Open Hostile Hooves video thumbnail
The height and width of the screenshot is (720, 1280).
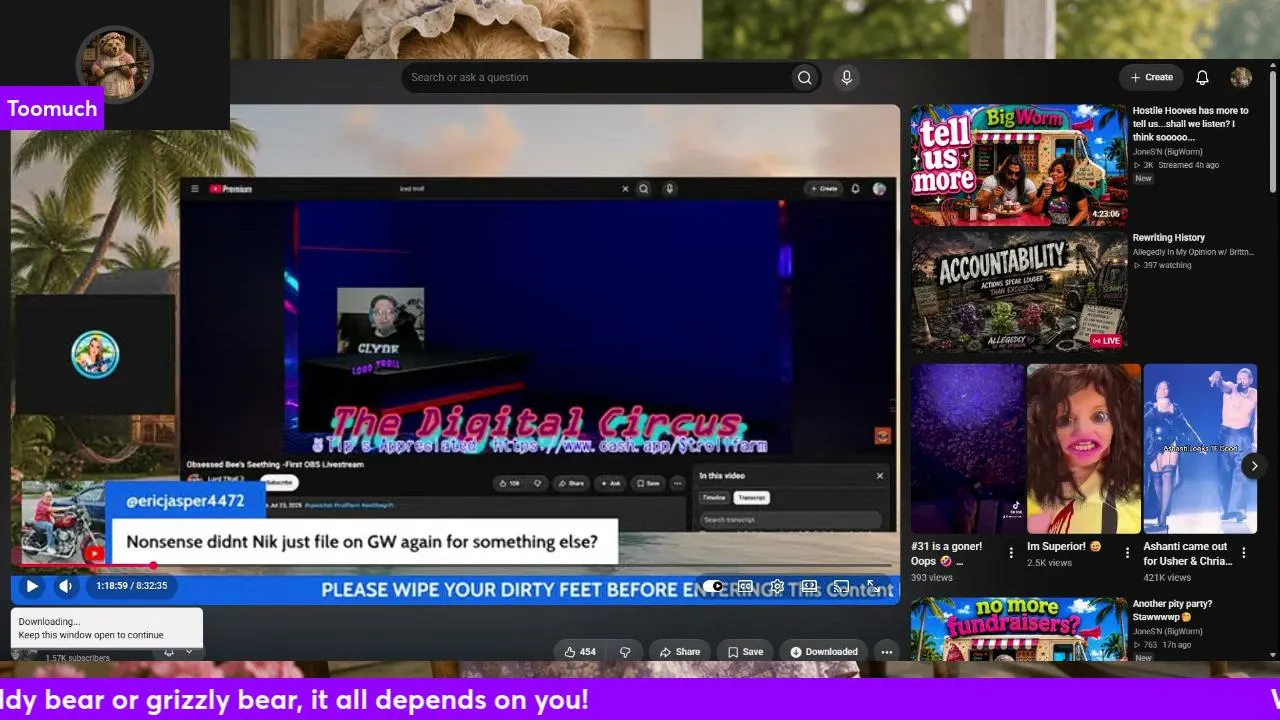1018,165
